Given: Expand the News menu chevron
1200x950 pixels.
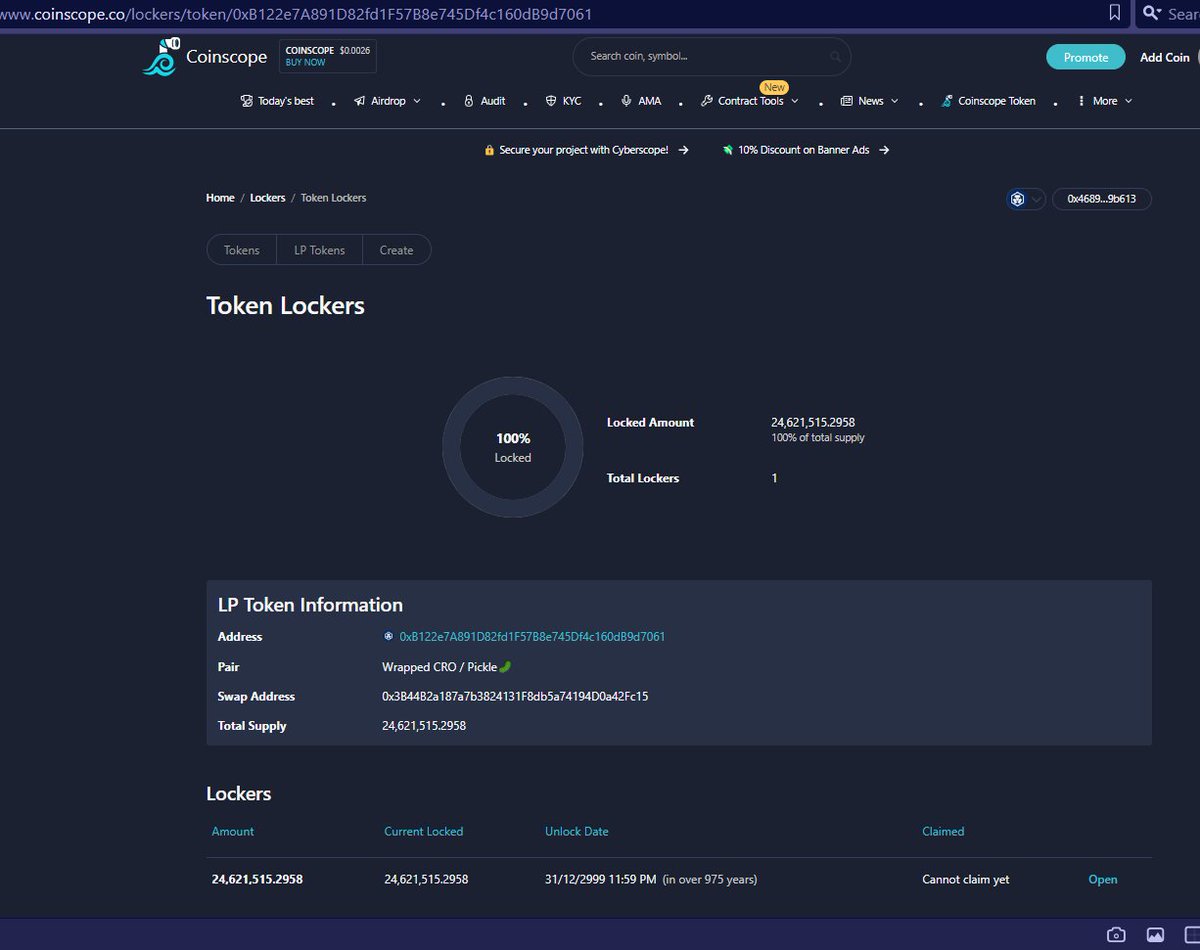Looking at the screenshot, I should [x=895, y=101].
